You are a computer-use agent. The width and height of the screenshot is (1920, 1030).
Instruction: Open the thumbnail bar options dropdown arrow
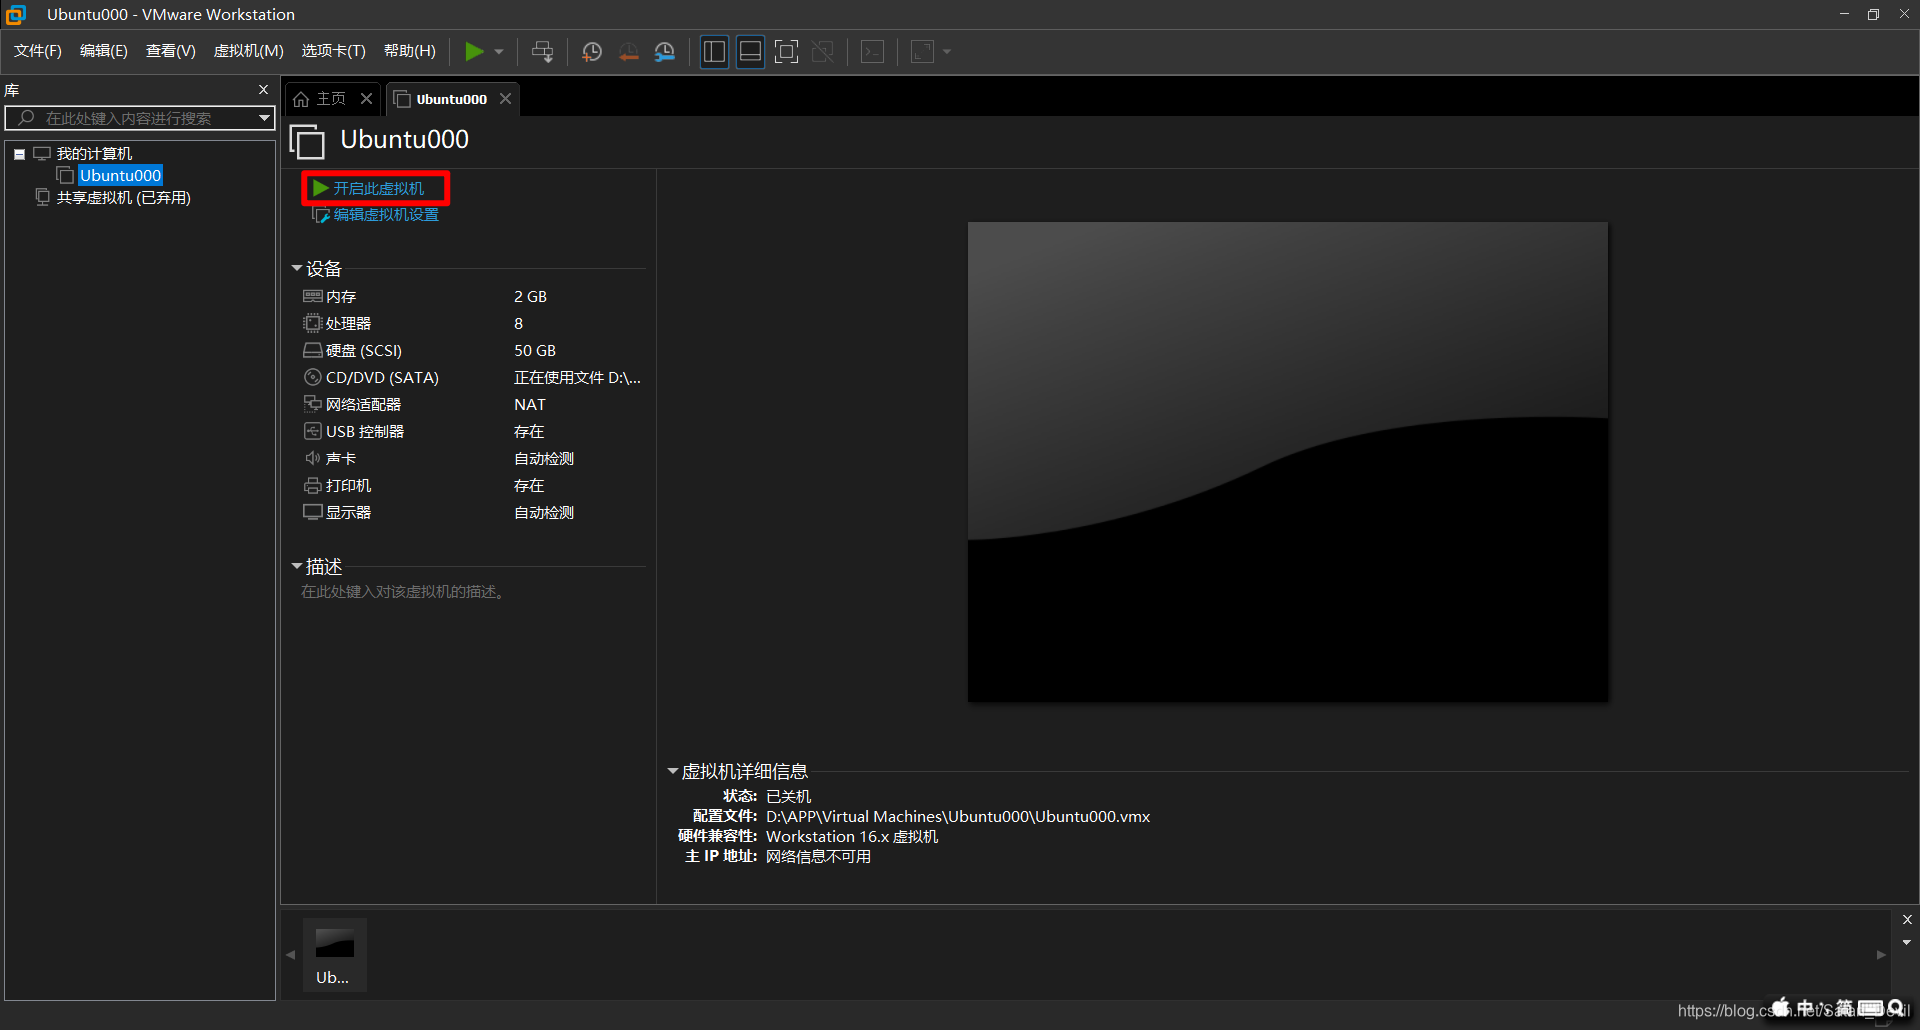click(1907, 942)
